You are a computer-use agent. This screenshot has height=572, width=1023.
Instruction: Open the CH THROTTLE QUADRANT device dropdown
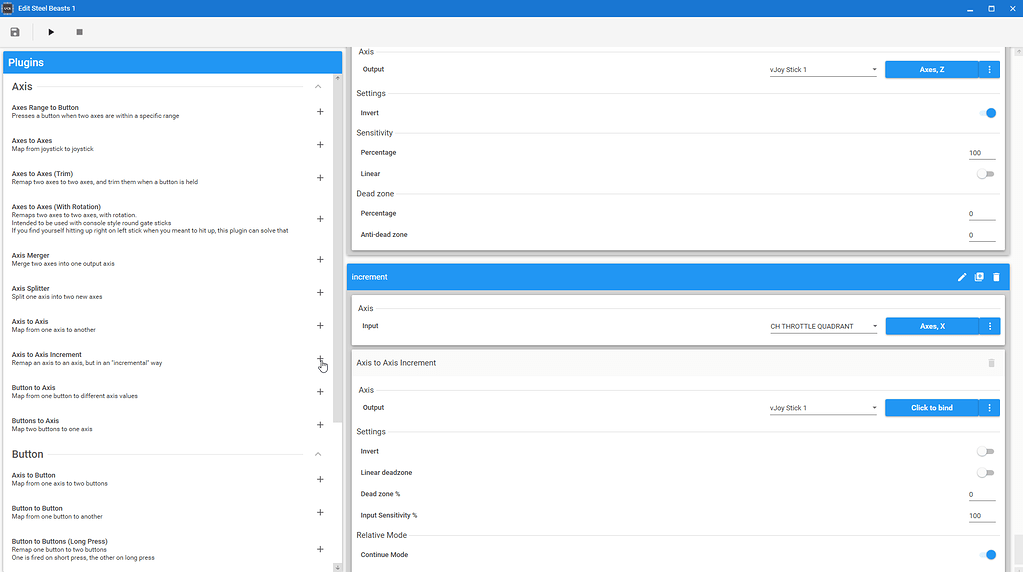[x=823, y=326]
